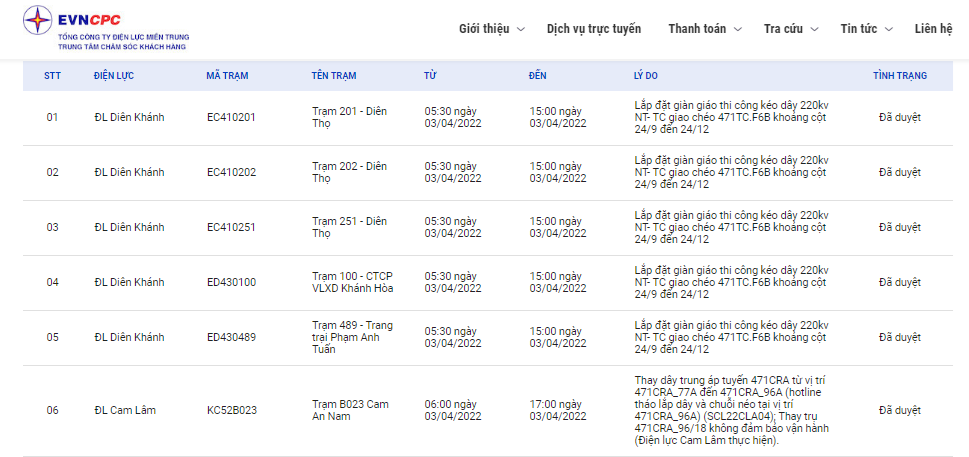The height and width of the screenshot is (457, 969).
Task: Expand the Giới thiệu dropdown chevron
Action: (520, 29)
